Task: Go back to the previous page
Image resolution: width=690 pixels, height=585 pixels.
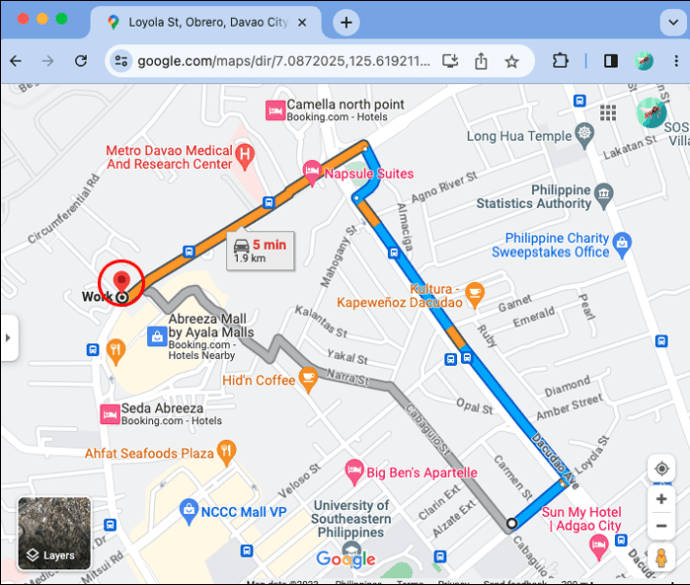Action: 16,61
